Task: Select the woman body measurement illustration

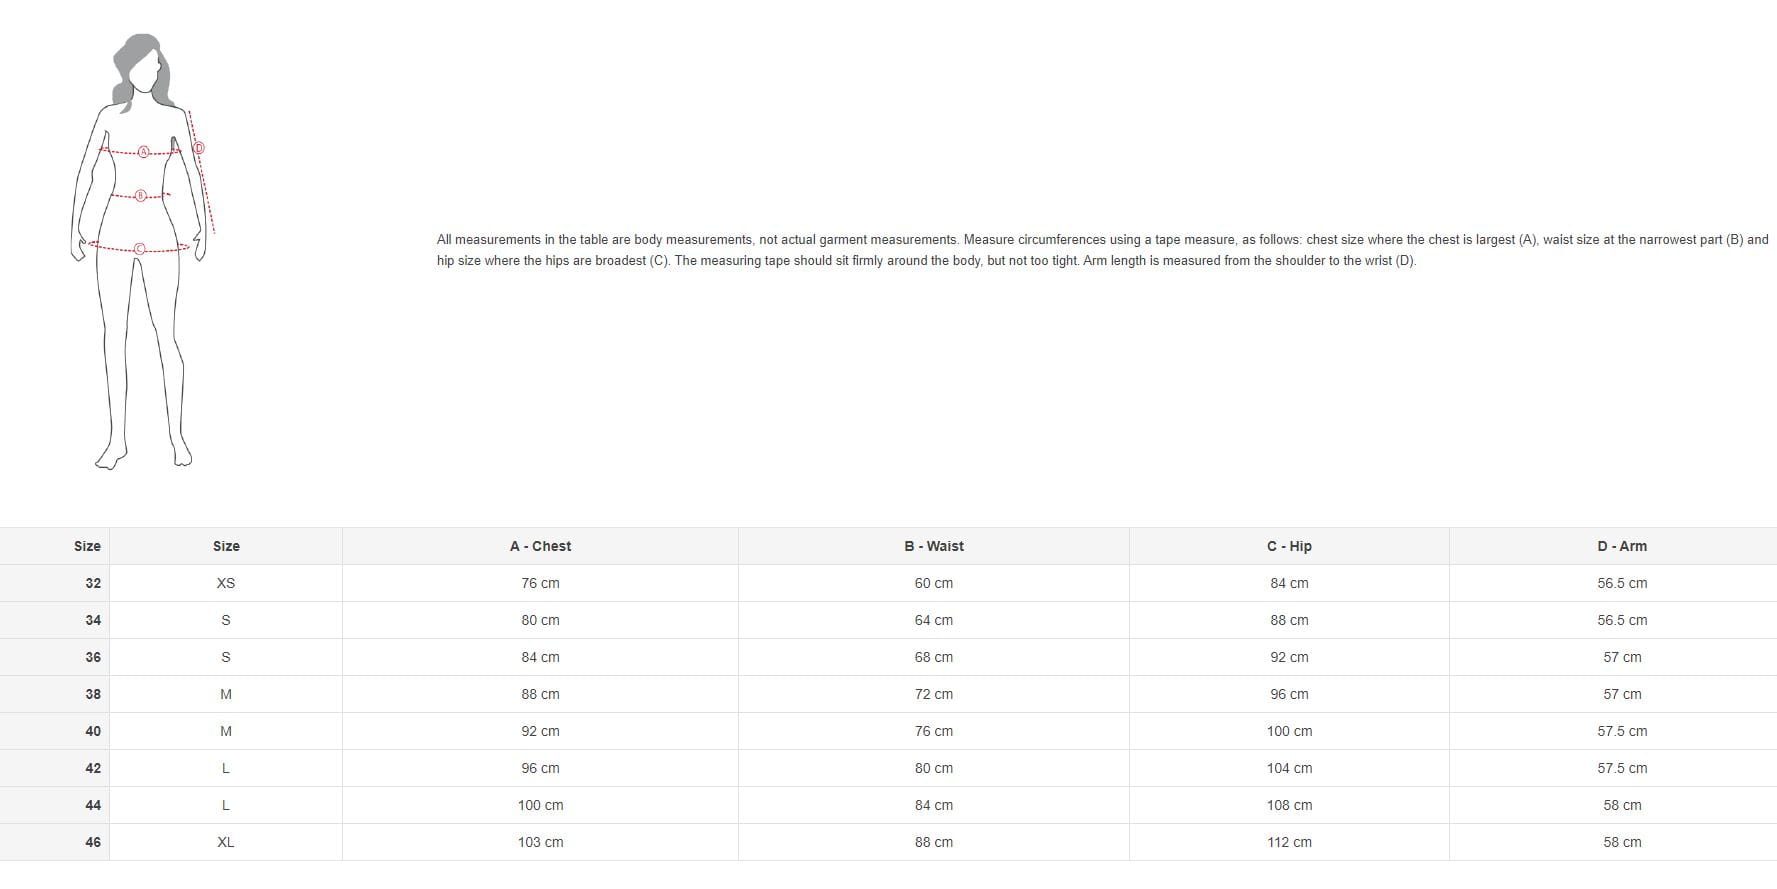Action: pyautogui.click(x=141, y=252)
